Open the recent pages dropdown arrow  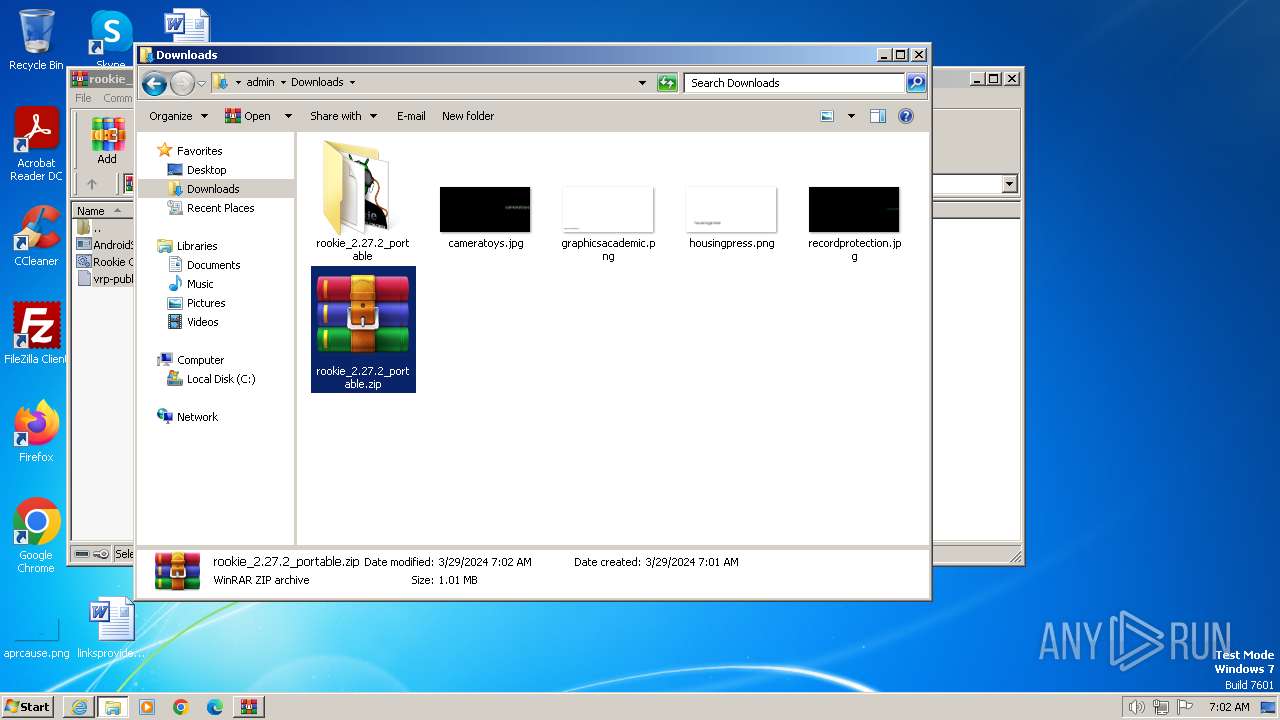click(201, 83)
